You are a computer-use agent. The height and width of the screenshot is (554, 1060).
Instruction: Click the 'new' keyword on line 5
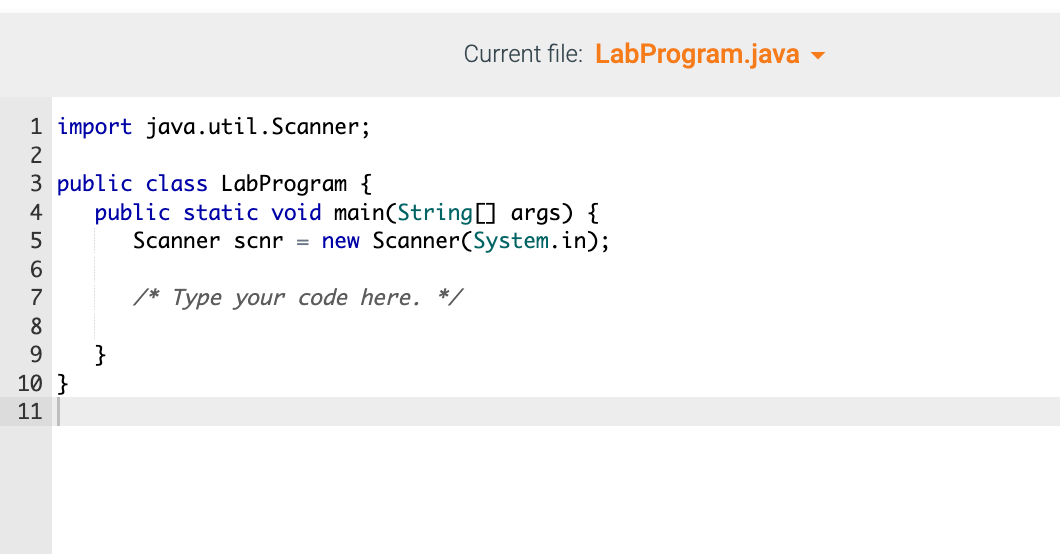[x=340, y=241]
